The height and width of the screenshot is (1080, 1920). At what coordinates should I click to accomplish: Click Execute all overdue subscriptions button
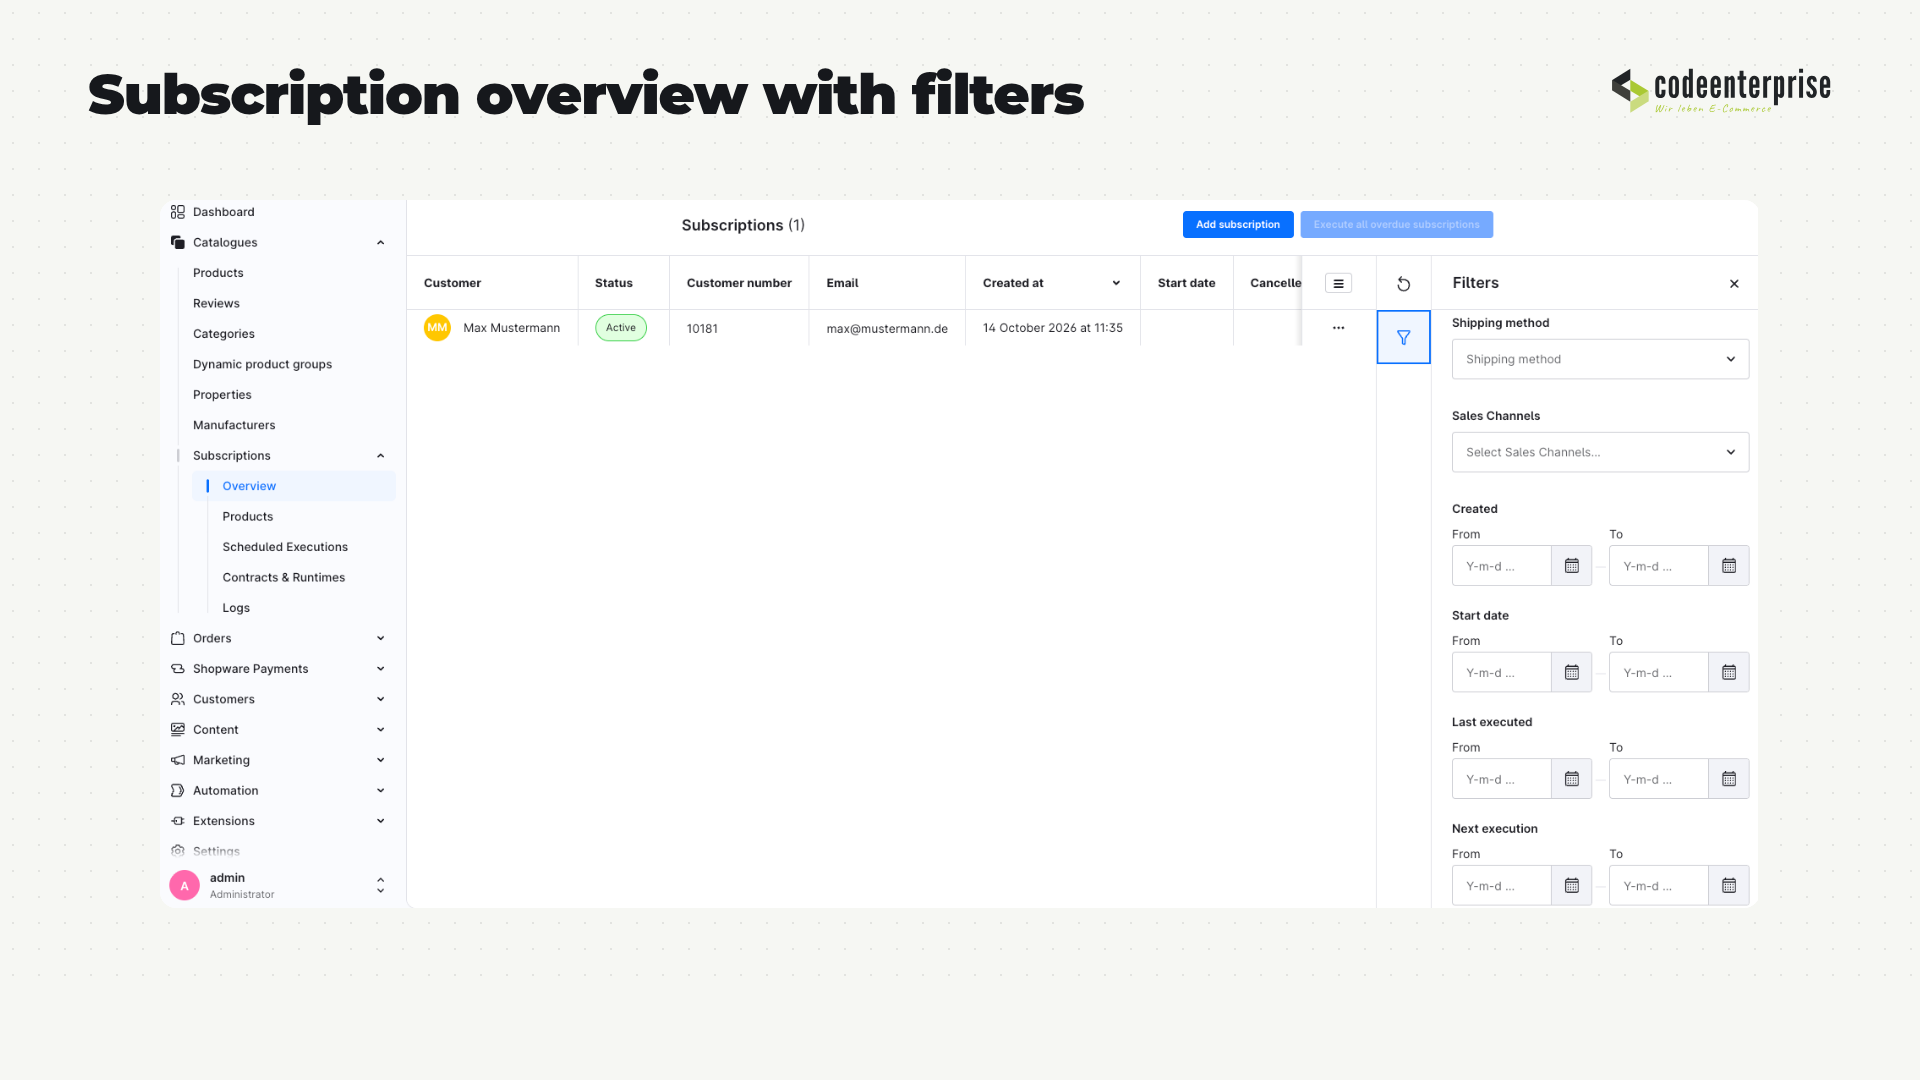tap(1396, 225)
